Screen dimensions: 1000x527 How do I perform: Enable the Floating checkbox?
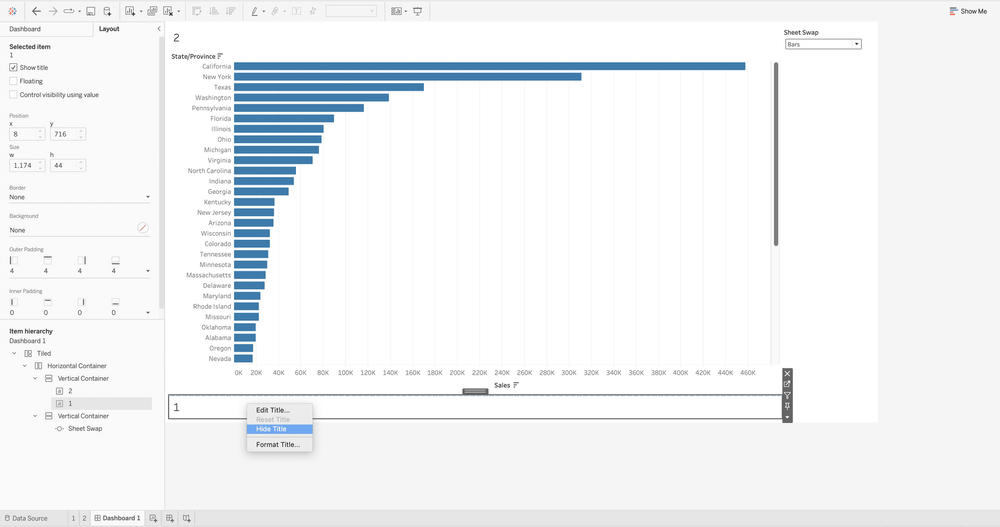click(13, 81)
